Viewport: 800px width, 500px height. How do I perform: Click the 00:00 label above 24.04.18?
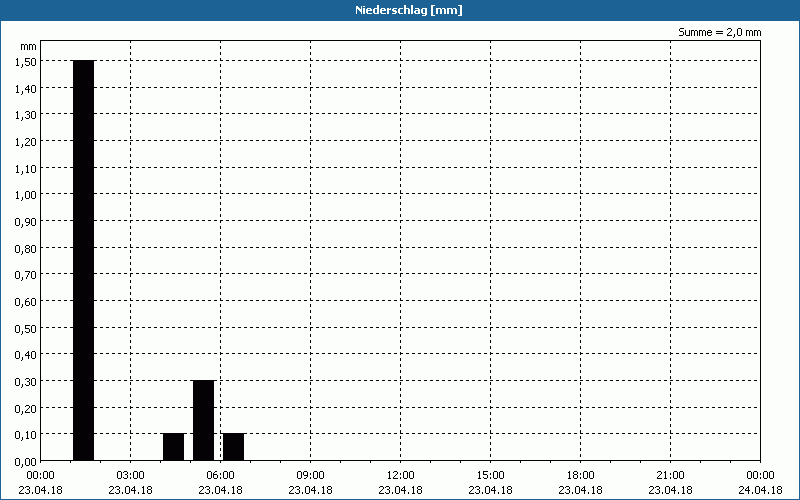pyautogui.click(x=760, y=475)
